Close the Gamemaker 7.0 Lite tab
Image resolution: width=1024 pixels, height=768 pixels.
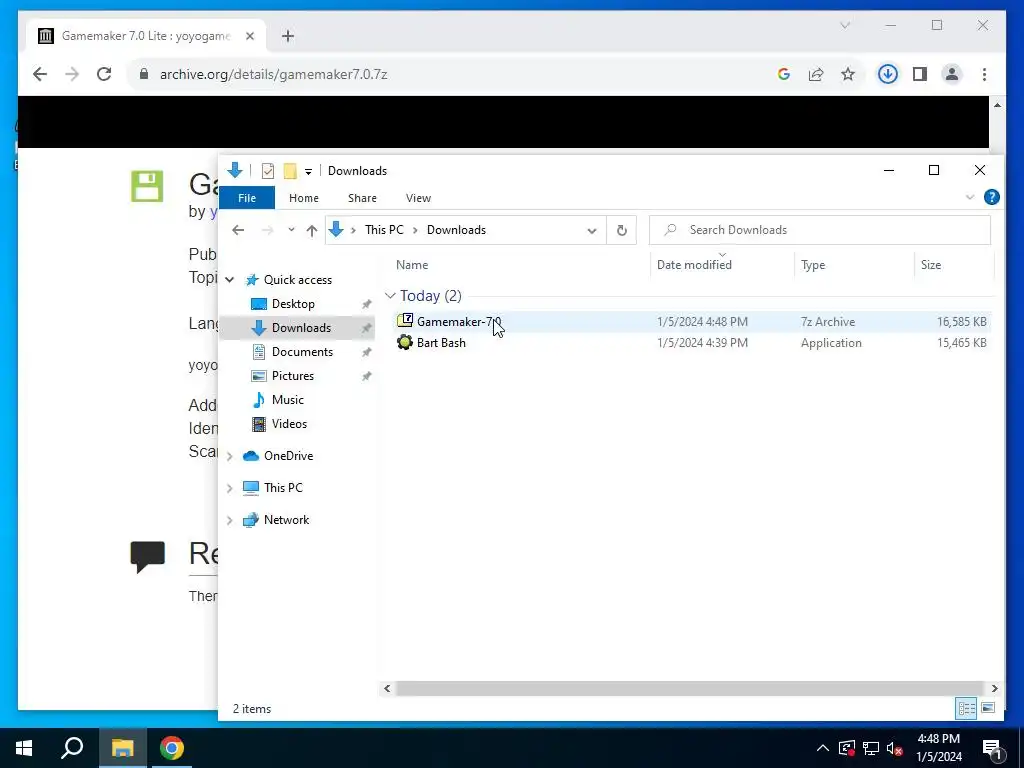(249, 37)
